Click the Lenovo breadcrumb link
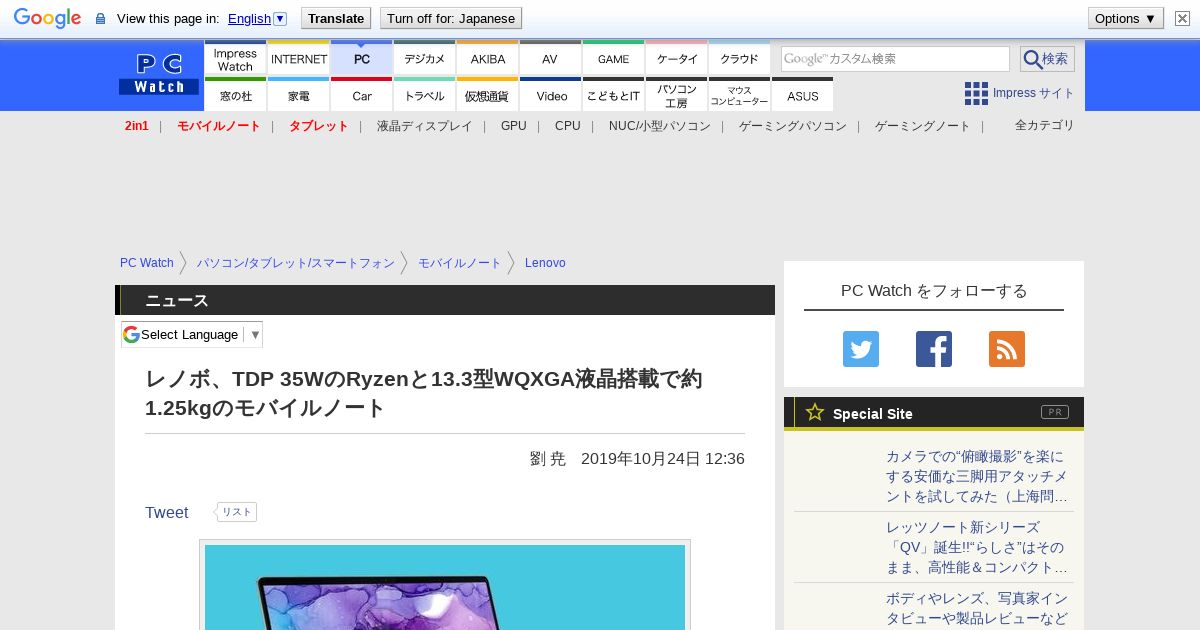Screen dimensions: 1200x630 (x=545, y=263)
